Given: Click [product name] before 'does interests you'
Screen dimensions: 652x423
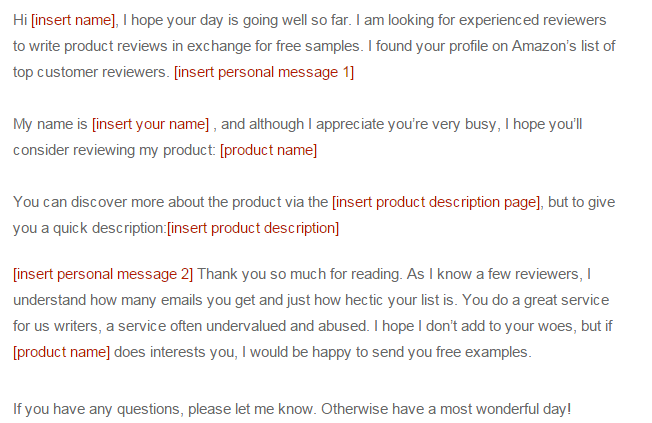Looking at the screenshot, I should tap(62, 352).
